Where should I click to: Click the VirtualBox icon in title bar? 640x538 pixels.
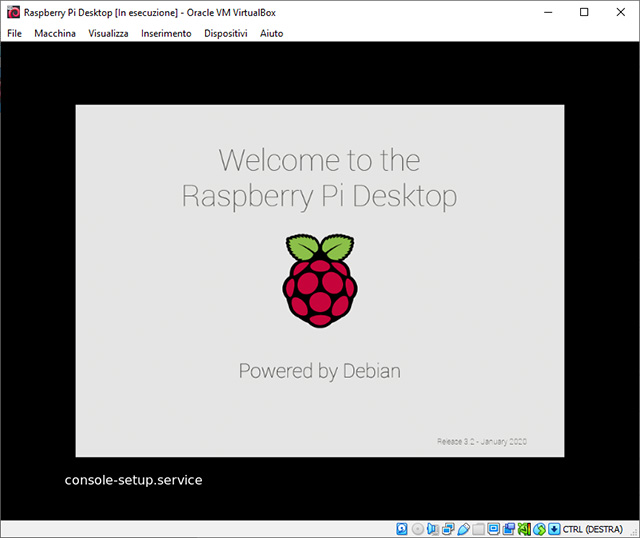12,12
